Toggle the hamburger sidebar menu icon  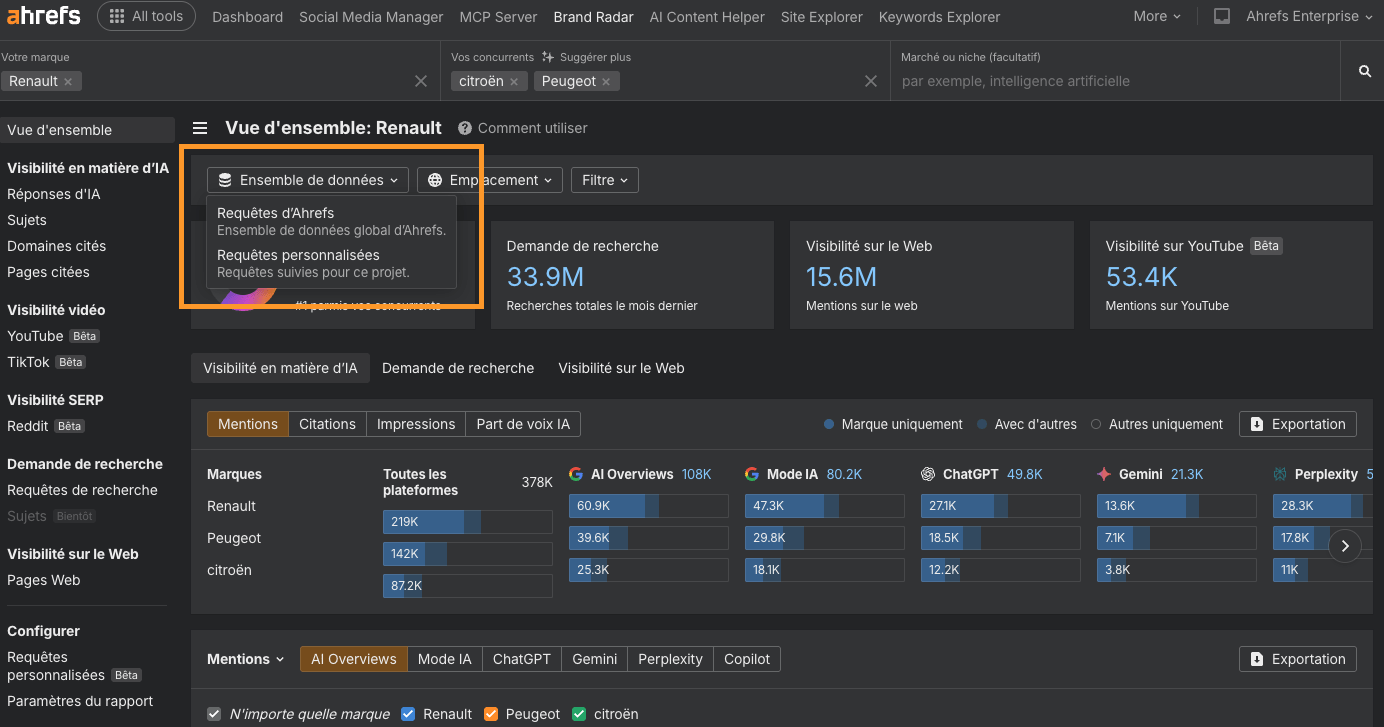tap(200, 128)
